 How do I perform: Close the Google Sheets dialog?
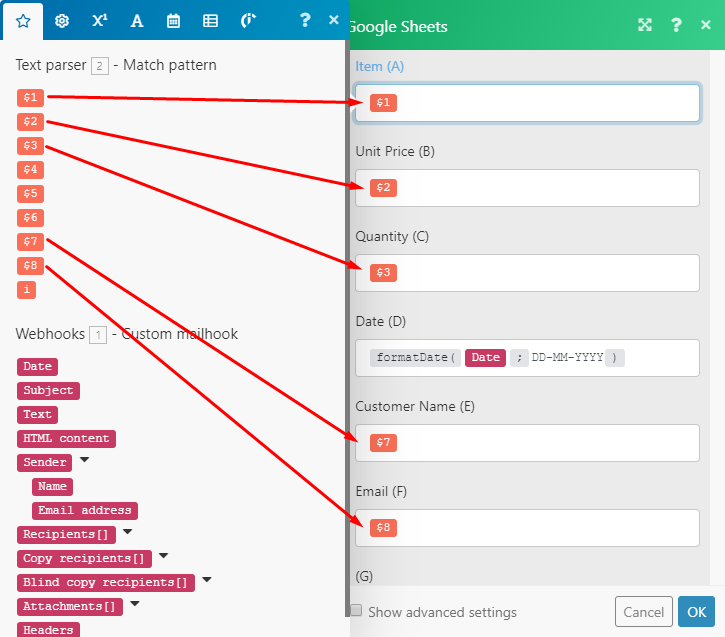click(x=706, y=24)
